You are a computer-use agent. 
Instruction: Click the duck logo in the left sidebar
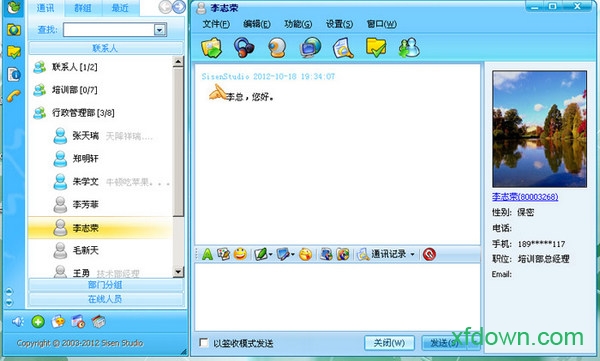click(14, 7)
